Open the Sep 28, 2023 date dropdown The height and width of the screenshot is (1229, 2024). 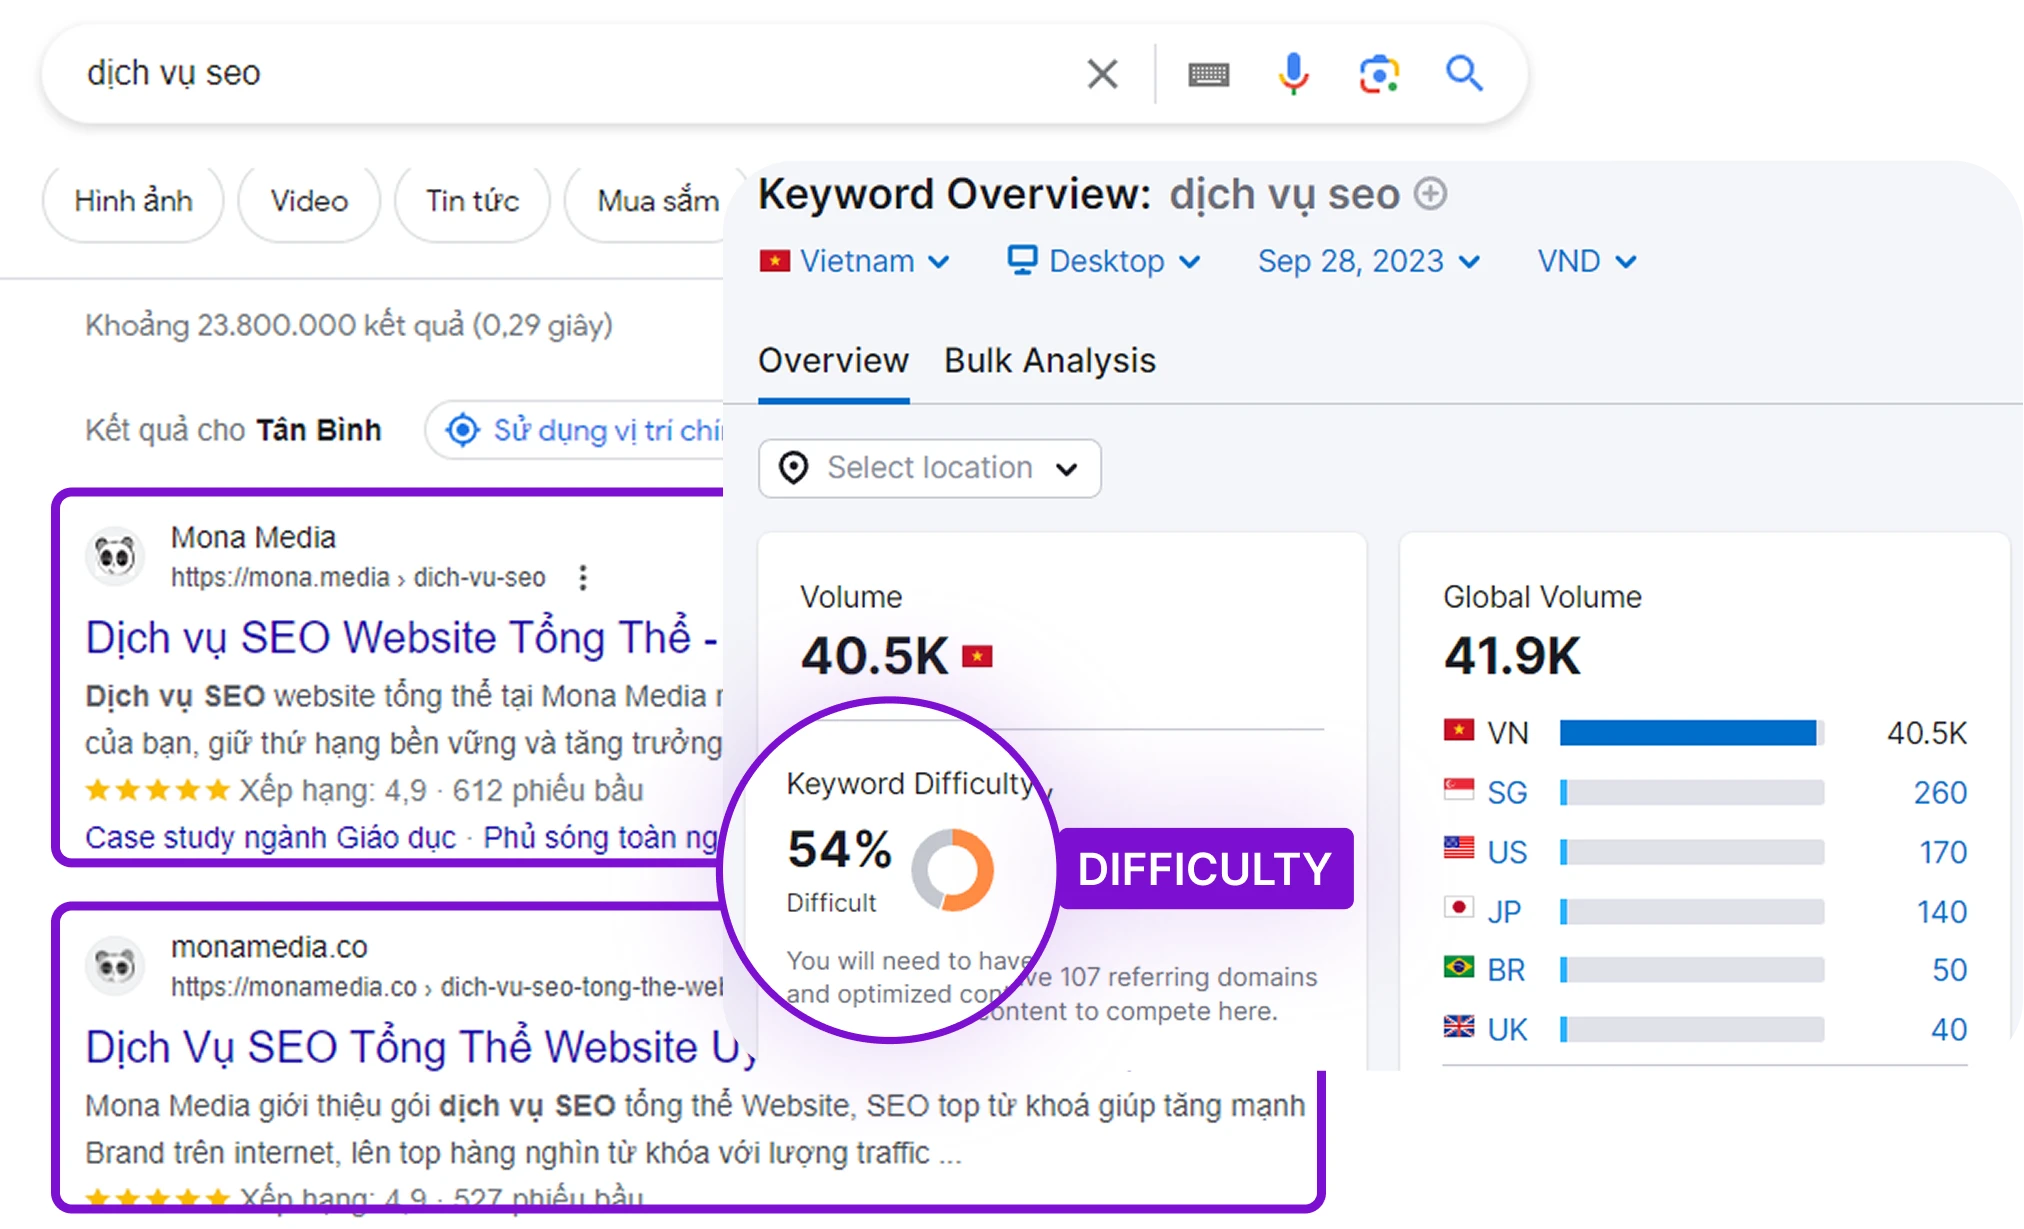[1369, 261]
